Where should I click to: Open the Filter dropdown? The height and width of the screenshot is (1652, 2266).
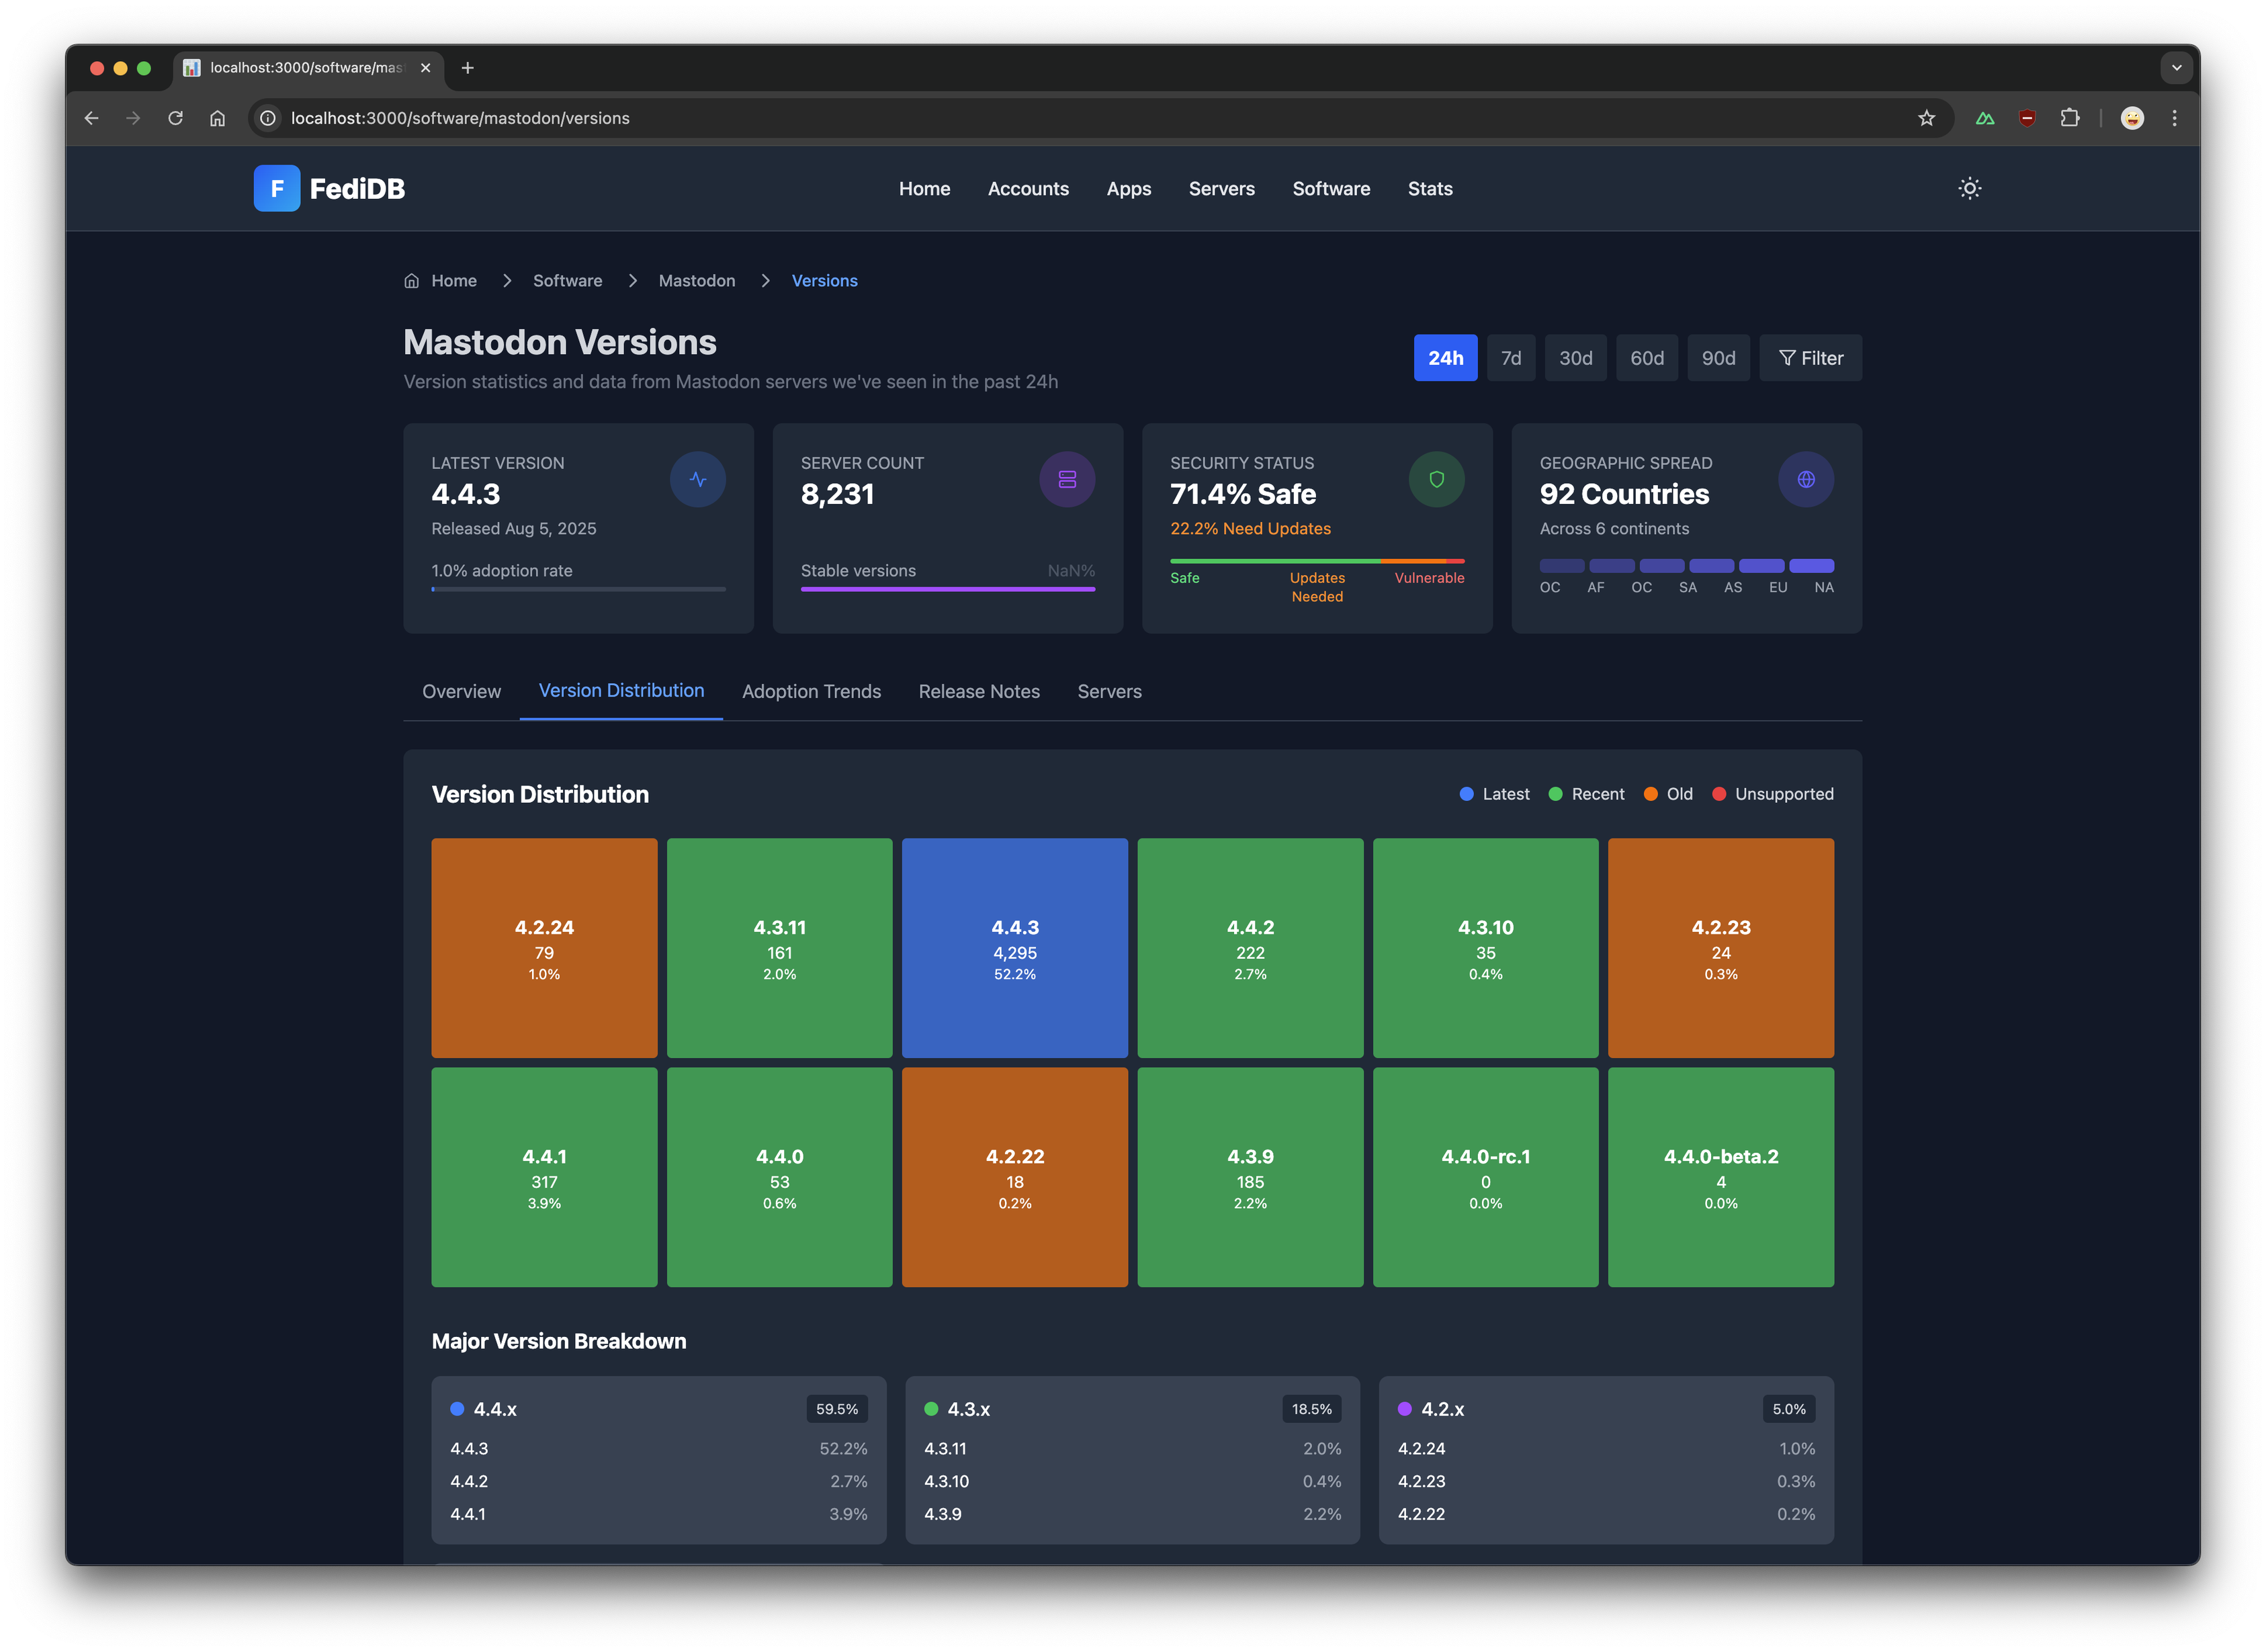coord(1810,358)
